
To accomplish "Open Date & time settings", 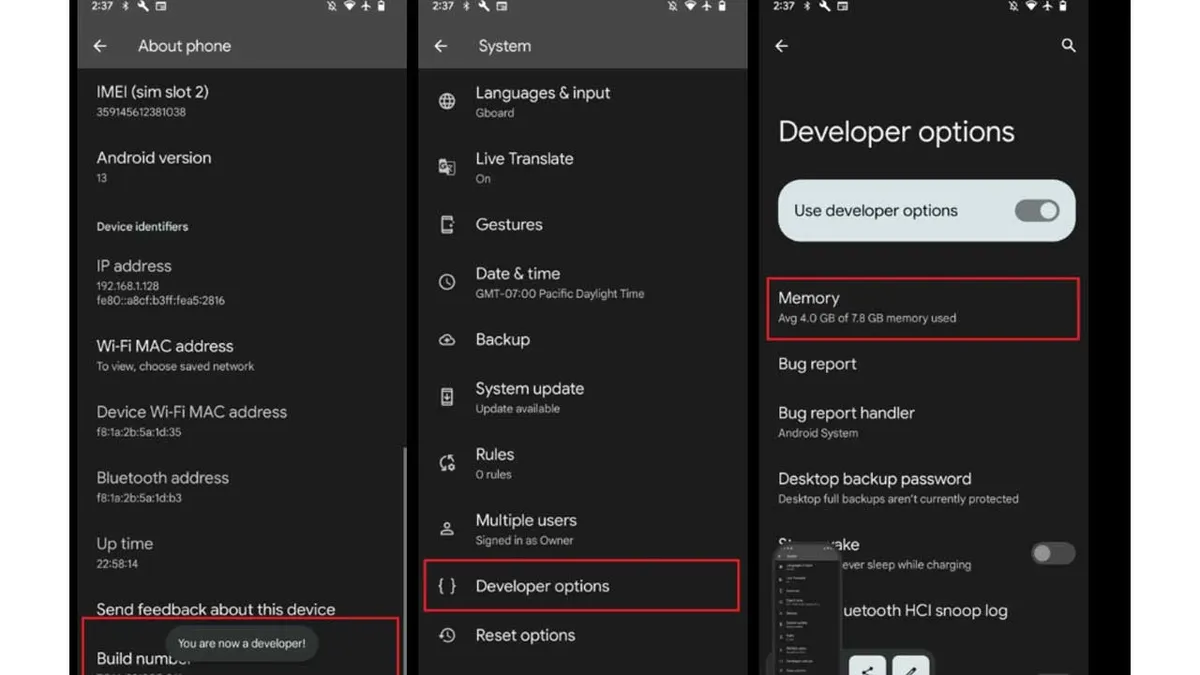I will coord(583,282).
